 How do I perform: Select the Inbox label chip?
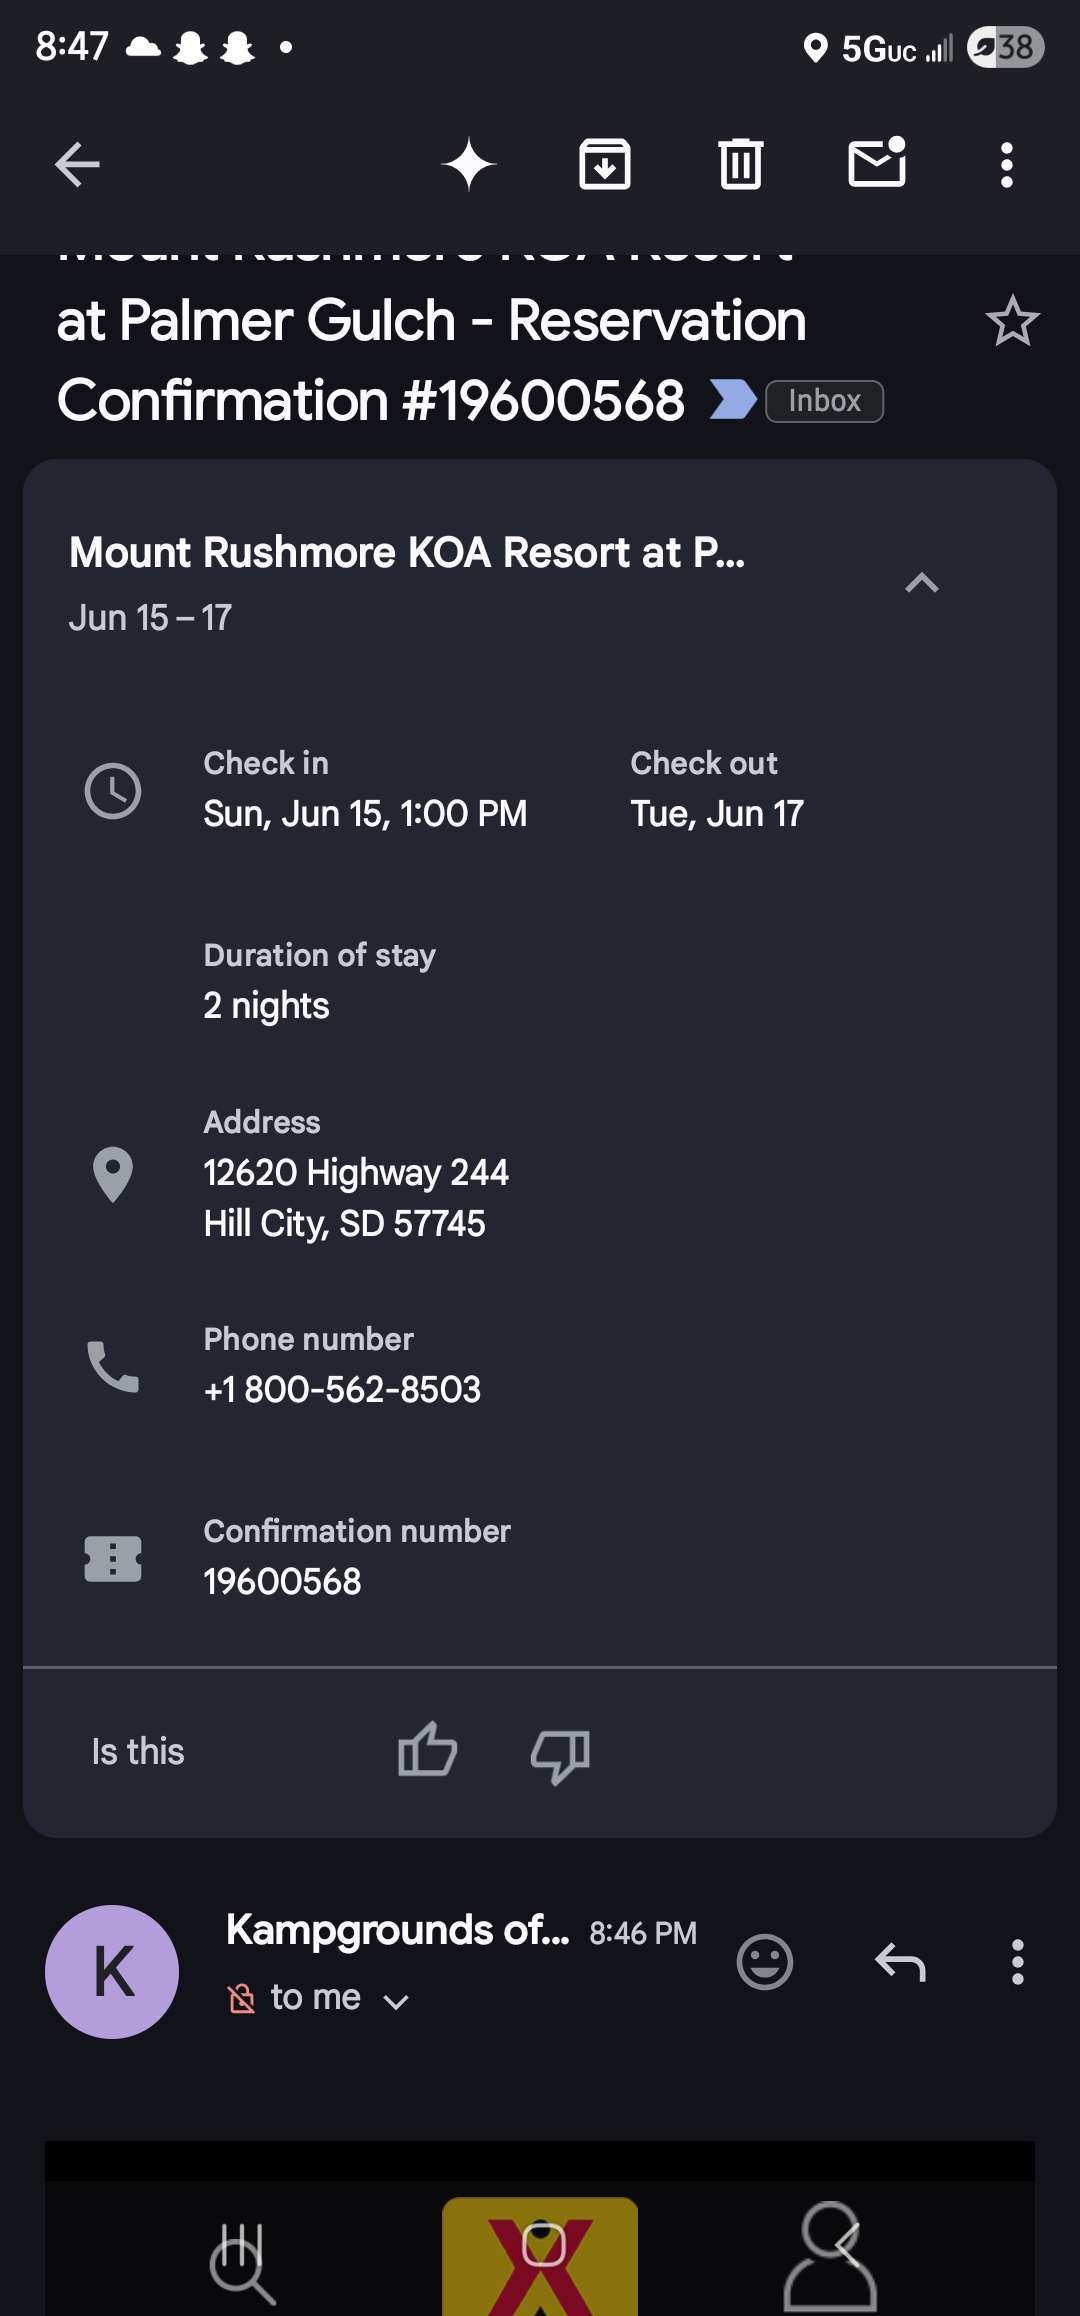pyautogui.click(x=824, y=401)
